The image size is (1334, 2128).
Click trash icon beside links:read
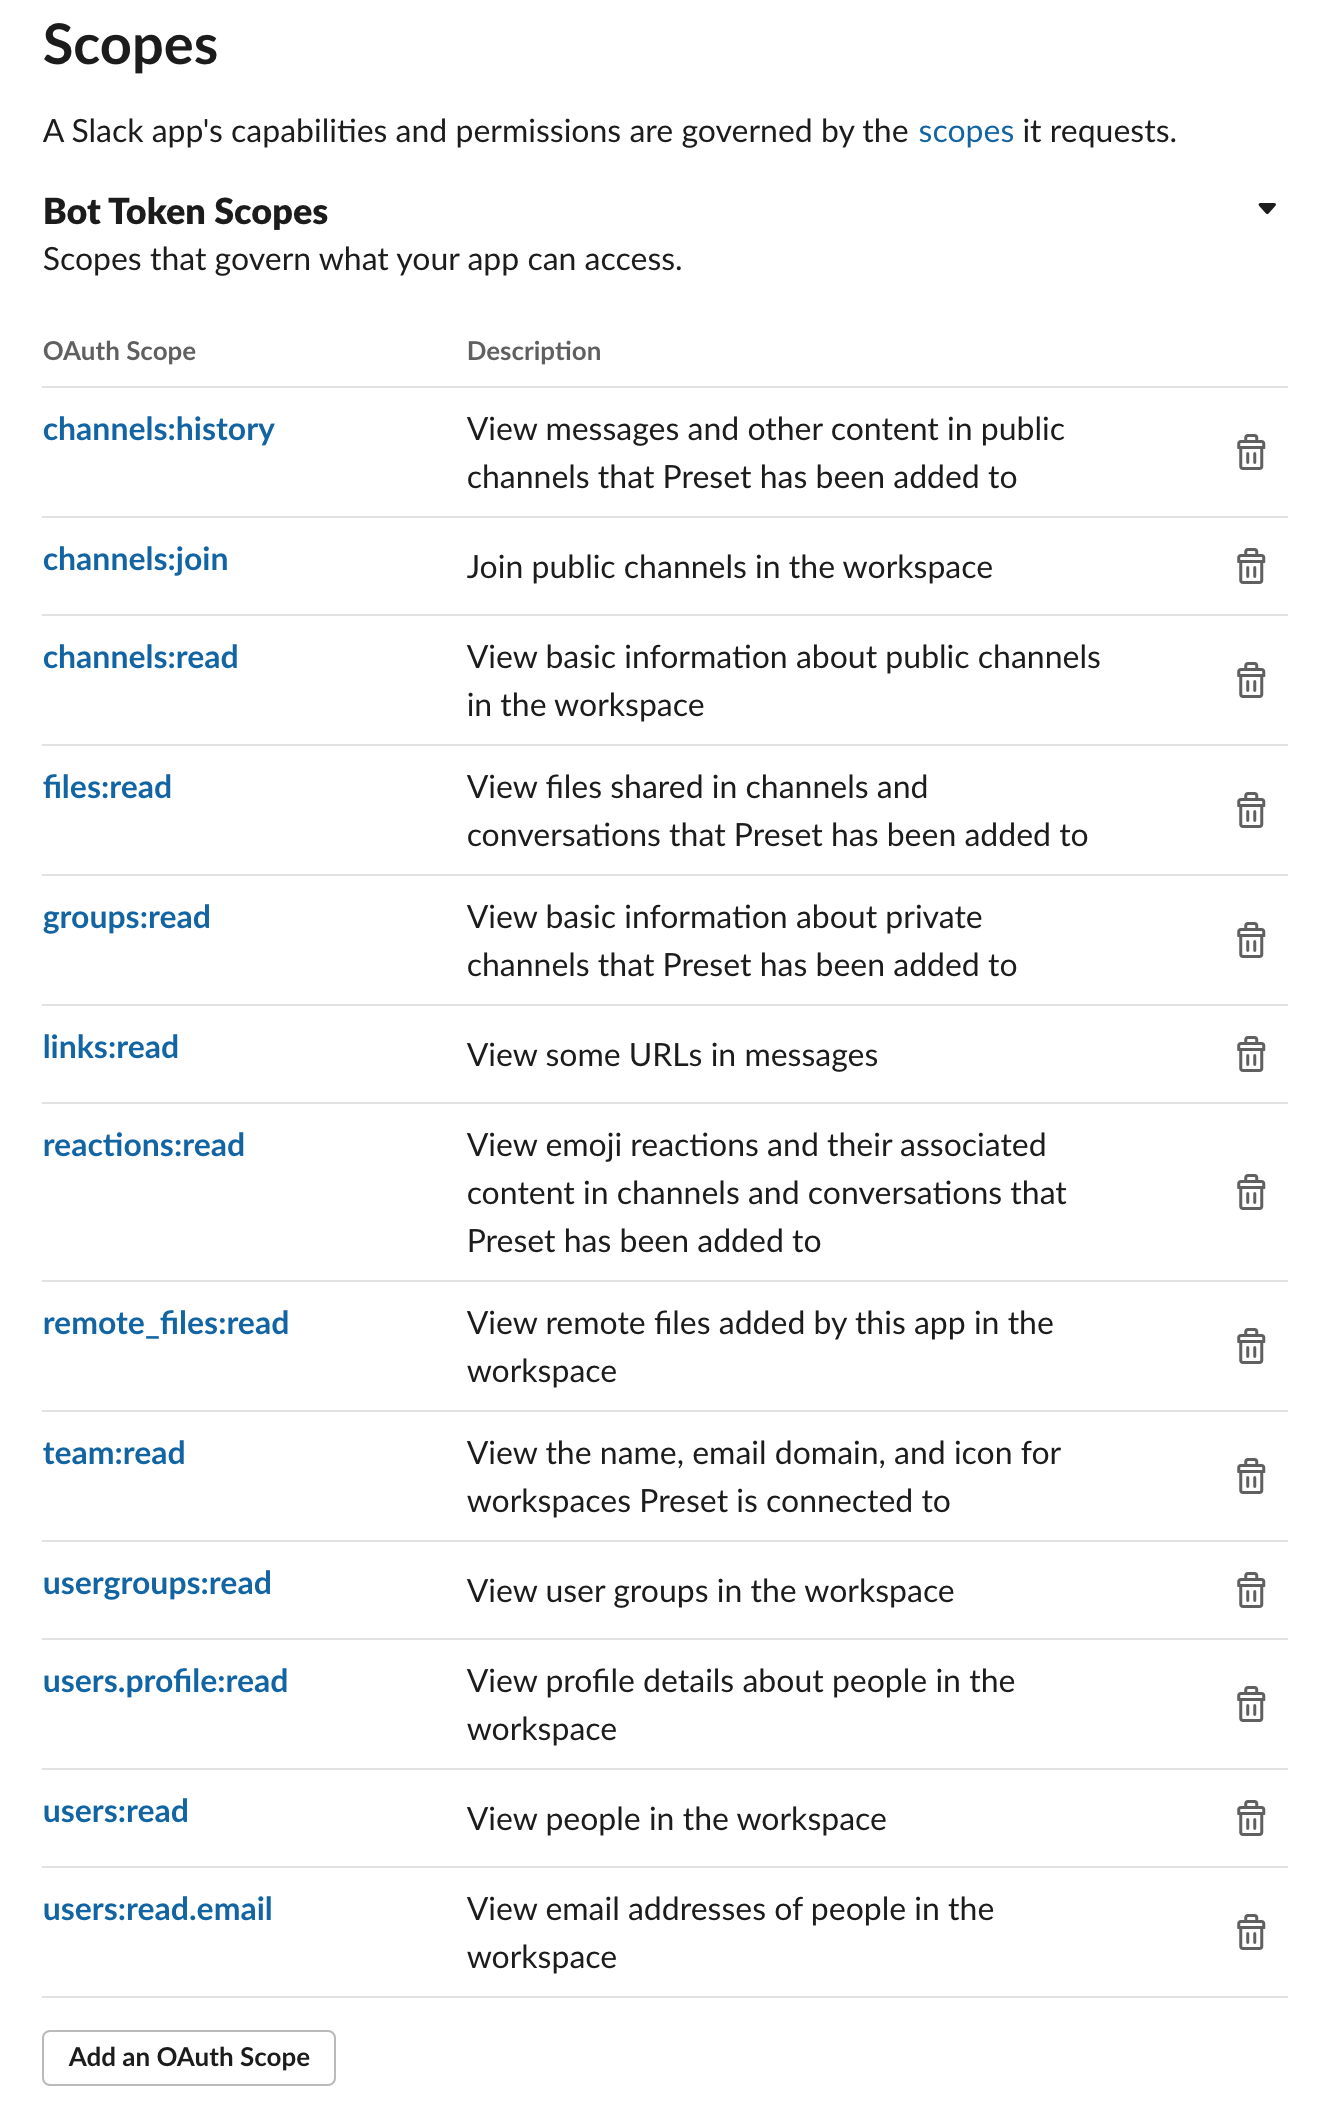click(x=1251, y=1055)
